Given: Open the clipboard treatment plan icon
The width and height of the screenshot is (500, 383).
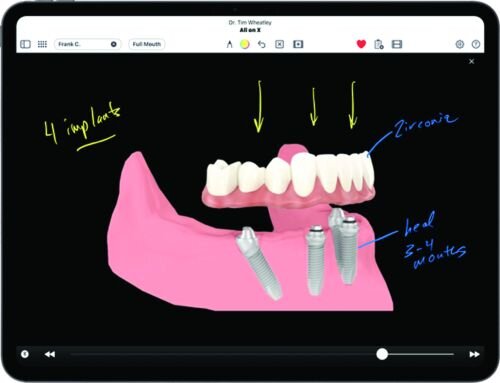Looking at the screenshot, I should click(x=379, y=44).
